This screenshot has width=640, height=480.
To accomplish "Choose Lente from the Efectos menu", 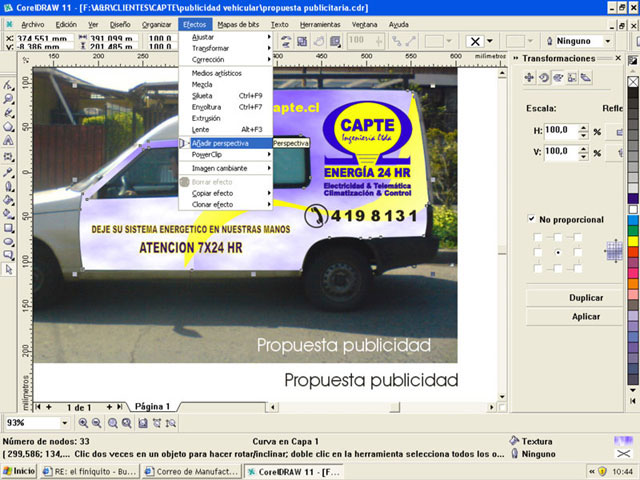I will pyautogui.click(x=226, y=129).
